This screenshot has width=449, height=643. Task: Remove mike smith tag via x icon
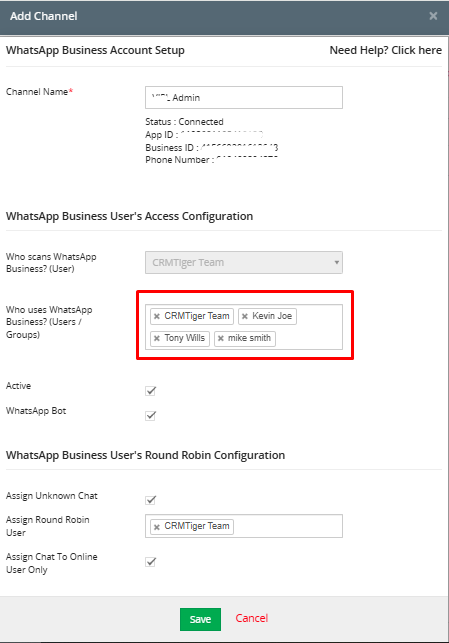(221, 338)
